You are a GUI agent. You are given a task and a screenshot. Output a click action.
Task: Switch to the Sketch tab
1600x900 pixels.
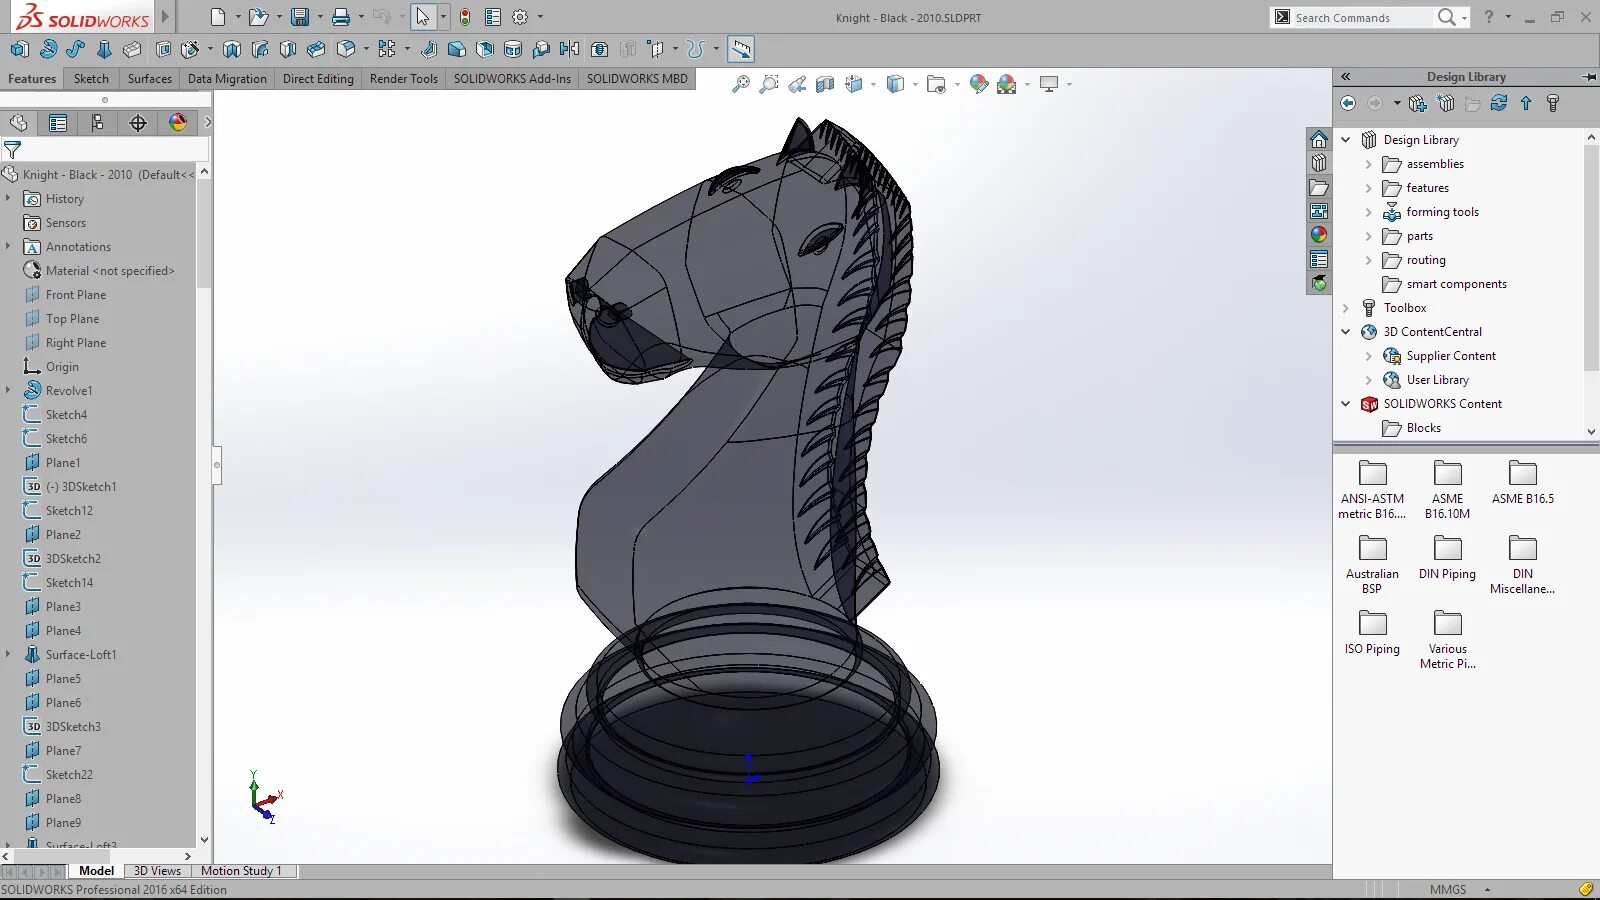coord(91,79)
